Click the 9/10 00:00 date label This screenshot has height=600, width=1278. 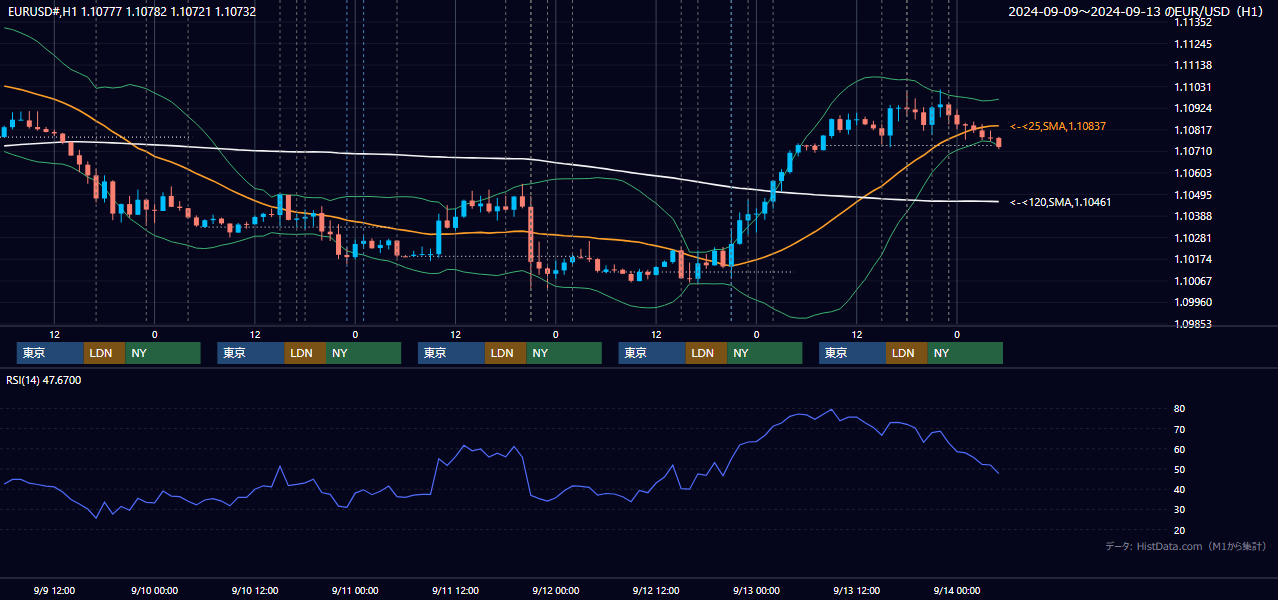(155, 590)
